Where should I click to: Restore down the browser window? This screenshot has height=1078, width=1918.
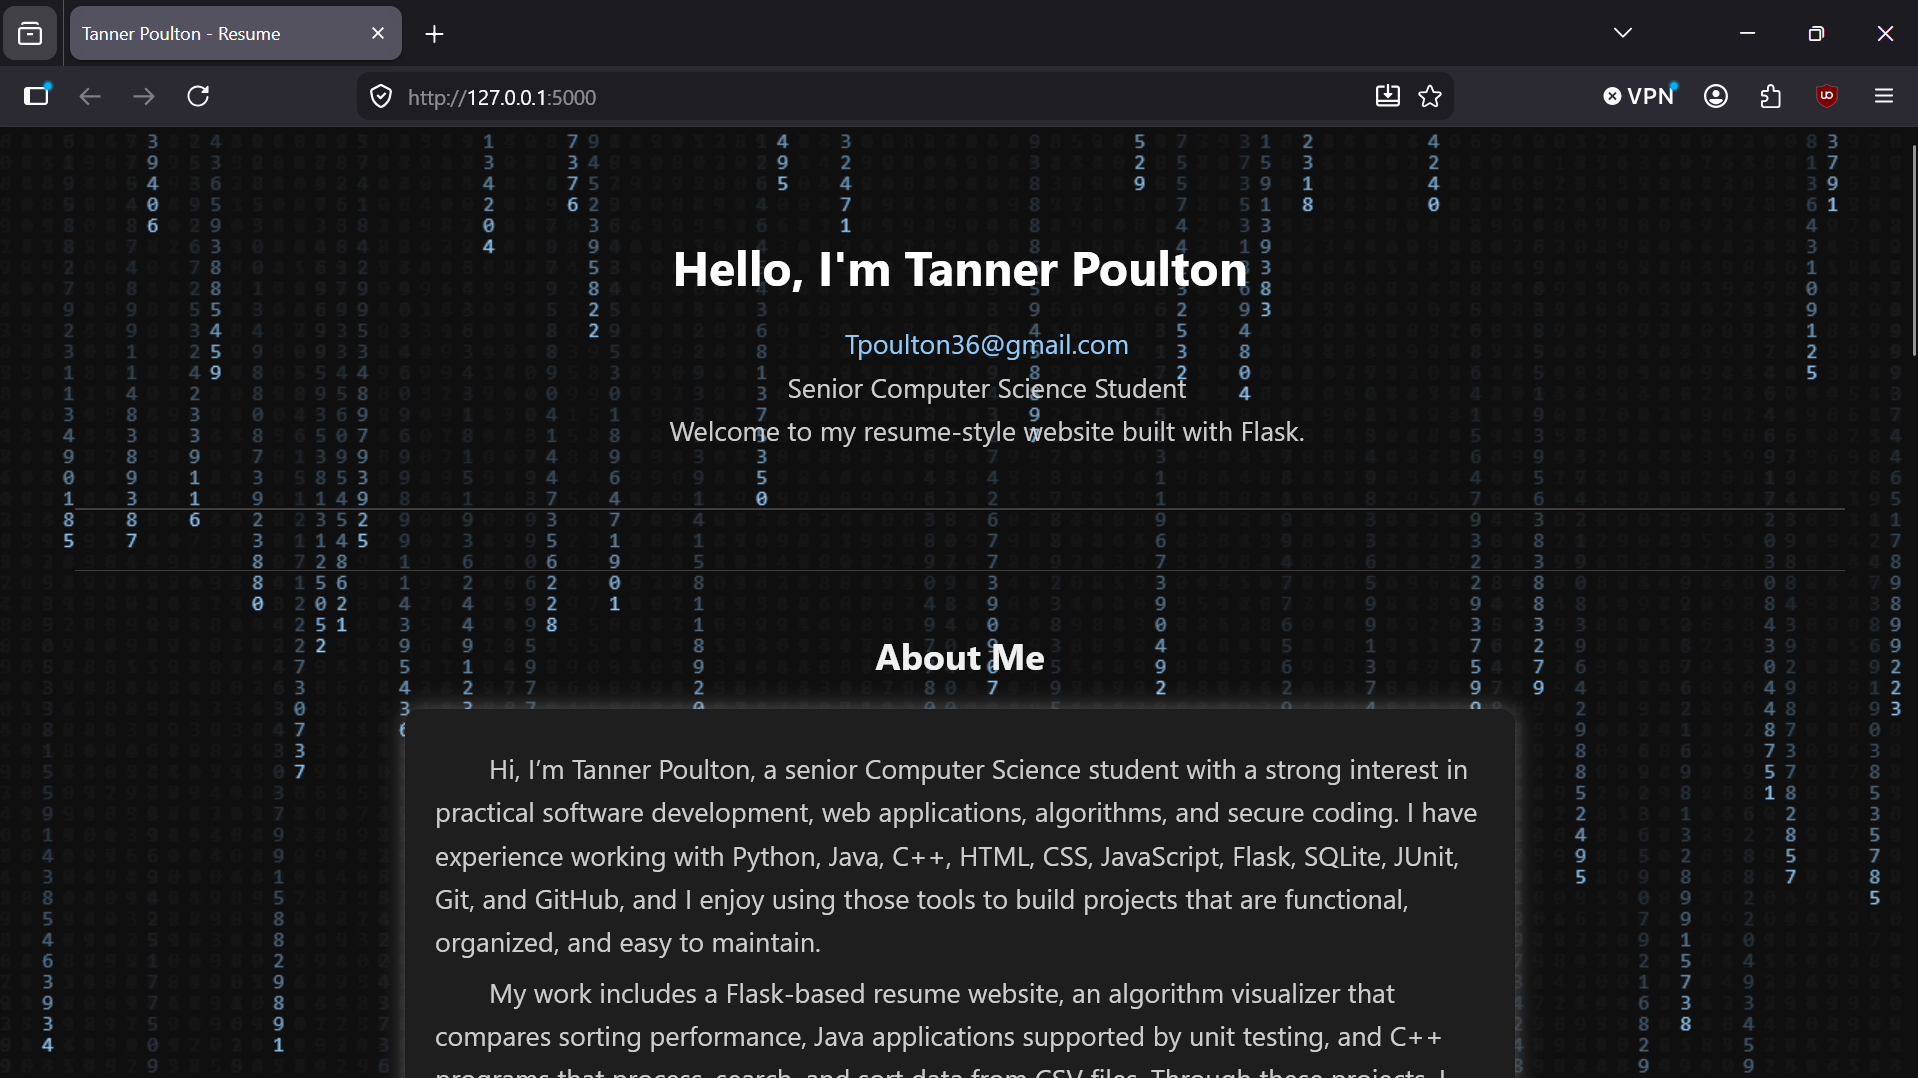pos(1816,33)
